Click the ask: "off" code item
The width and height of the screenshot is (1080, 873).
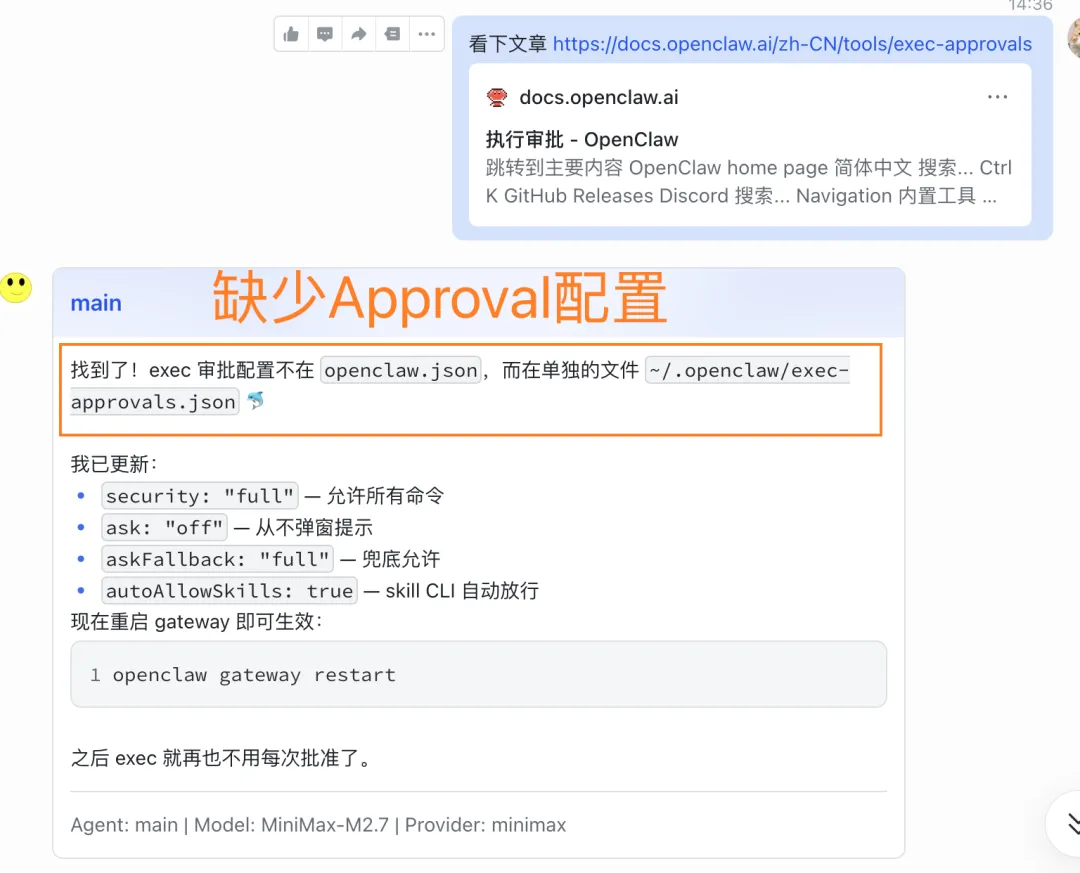tap(164, 527)
